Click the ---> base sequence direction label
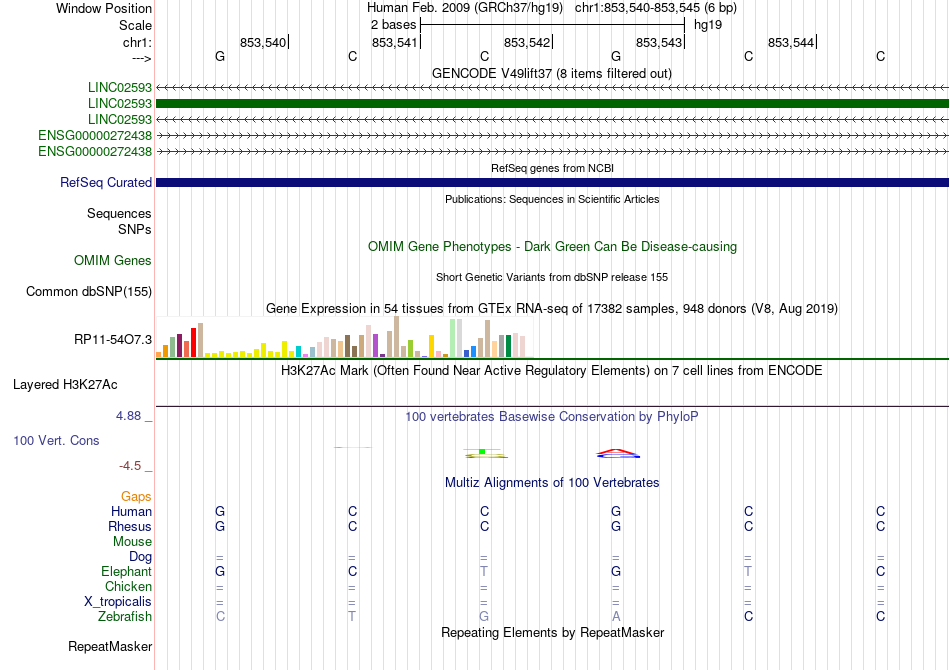 tap(141, 58)
